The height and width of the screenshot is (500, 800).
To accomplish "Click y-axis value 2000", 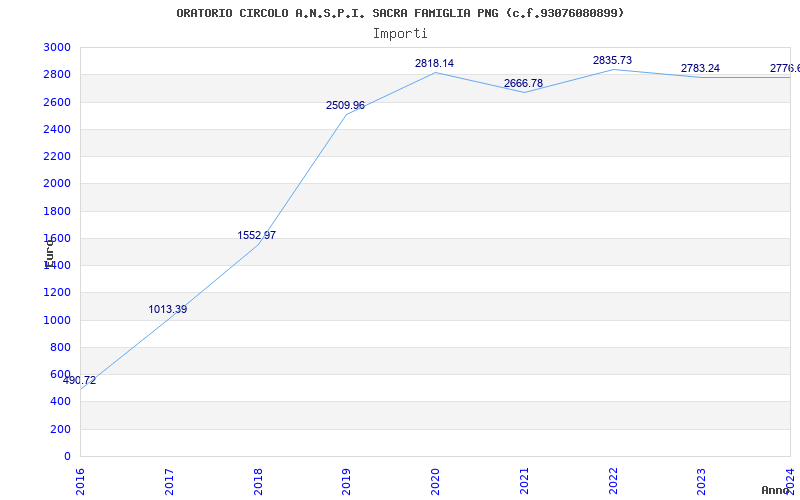I will coord(57,184).
